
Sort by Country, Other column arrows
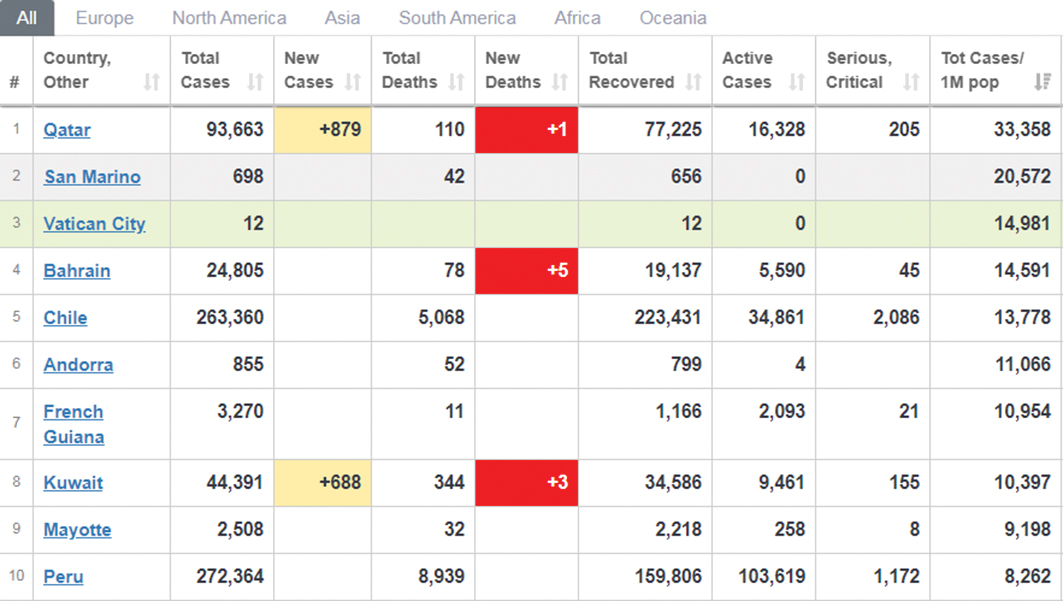click(151, 82)
